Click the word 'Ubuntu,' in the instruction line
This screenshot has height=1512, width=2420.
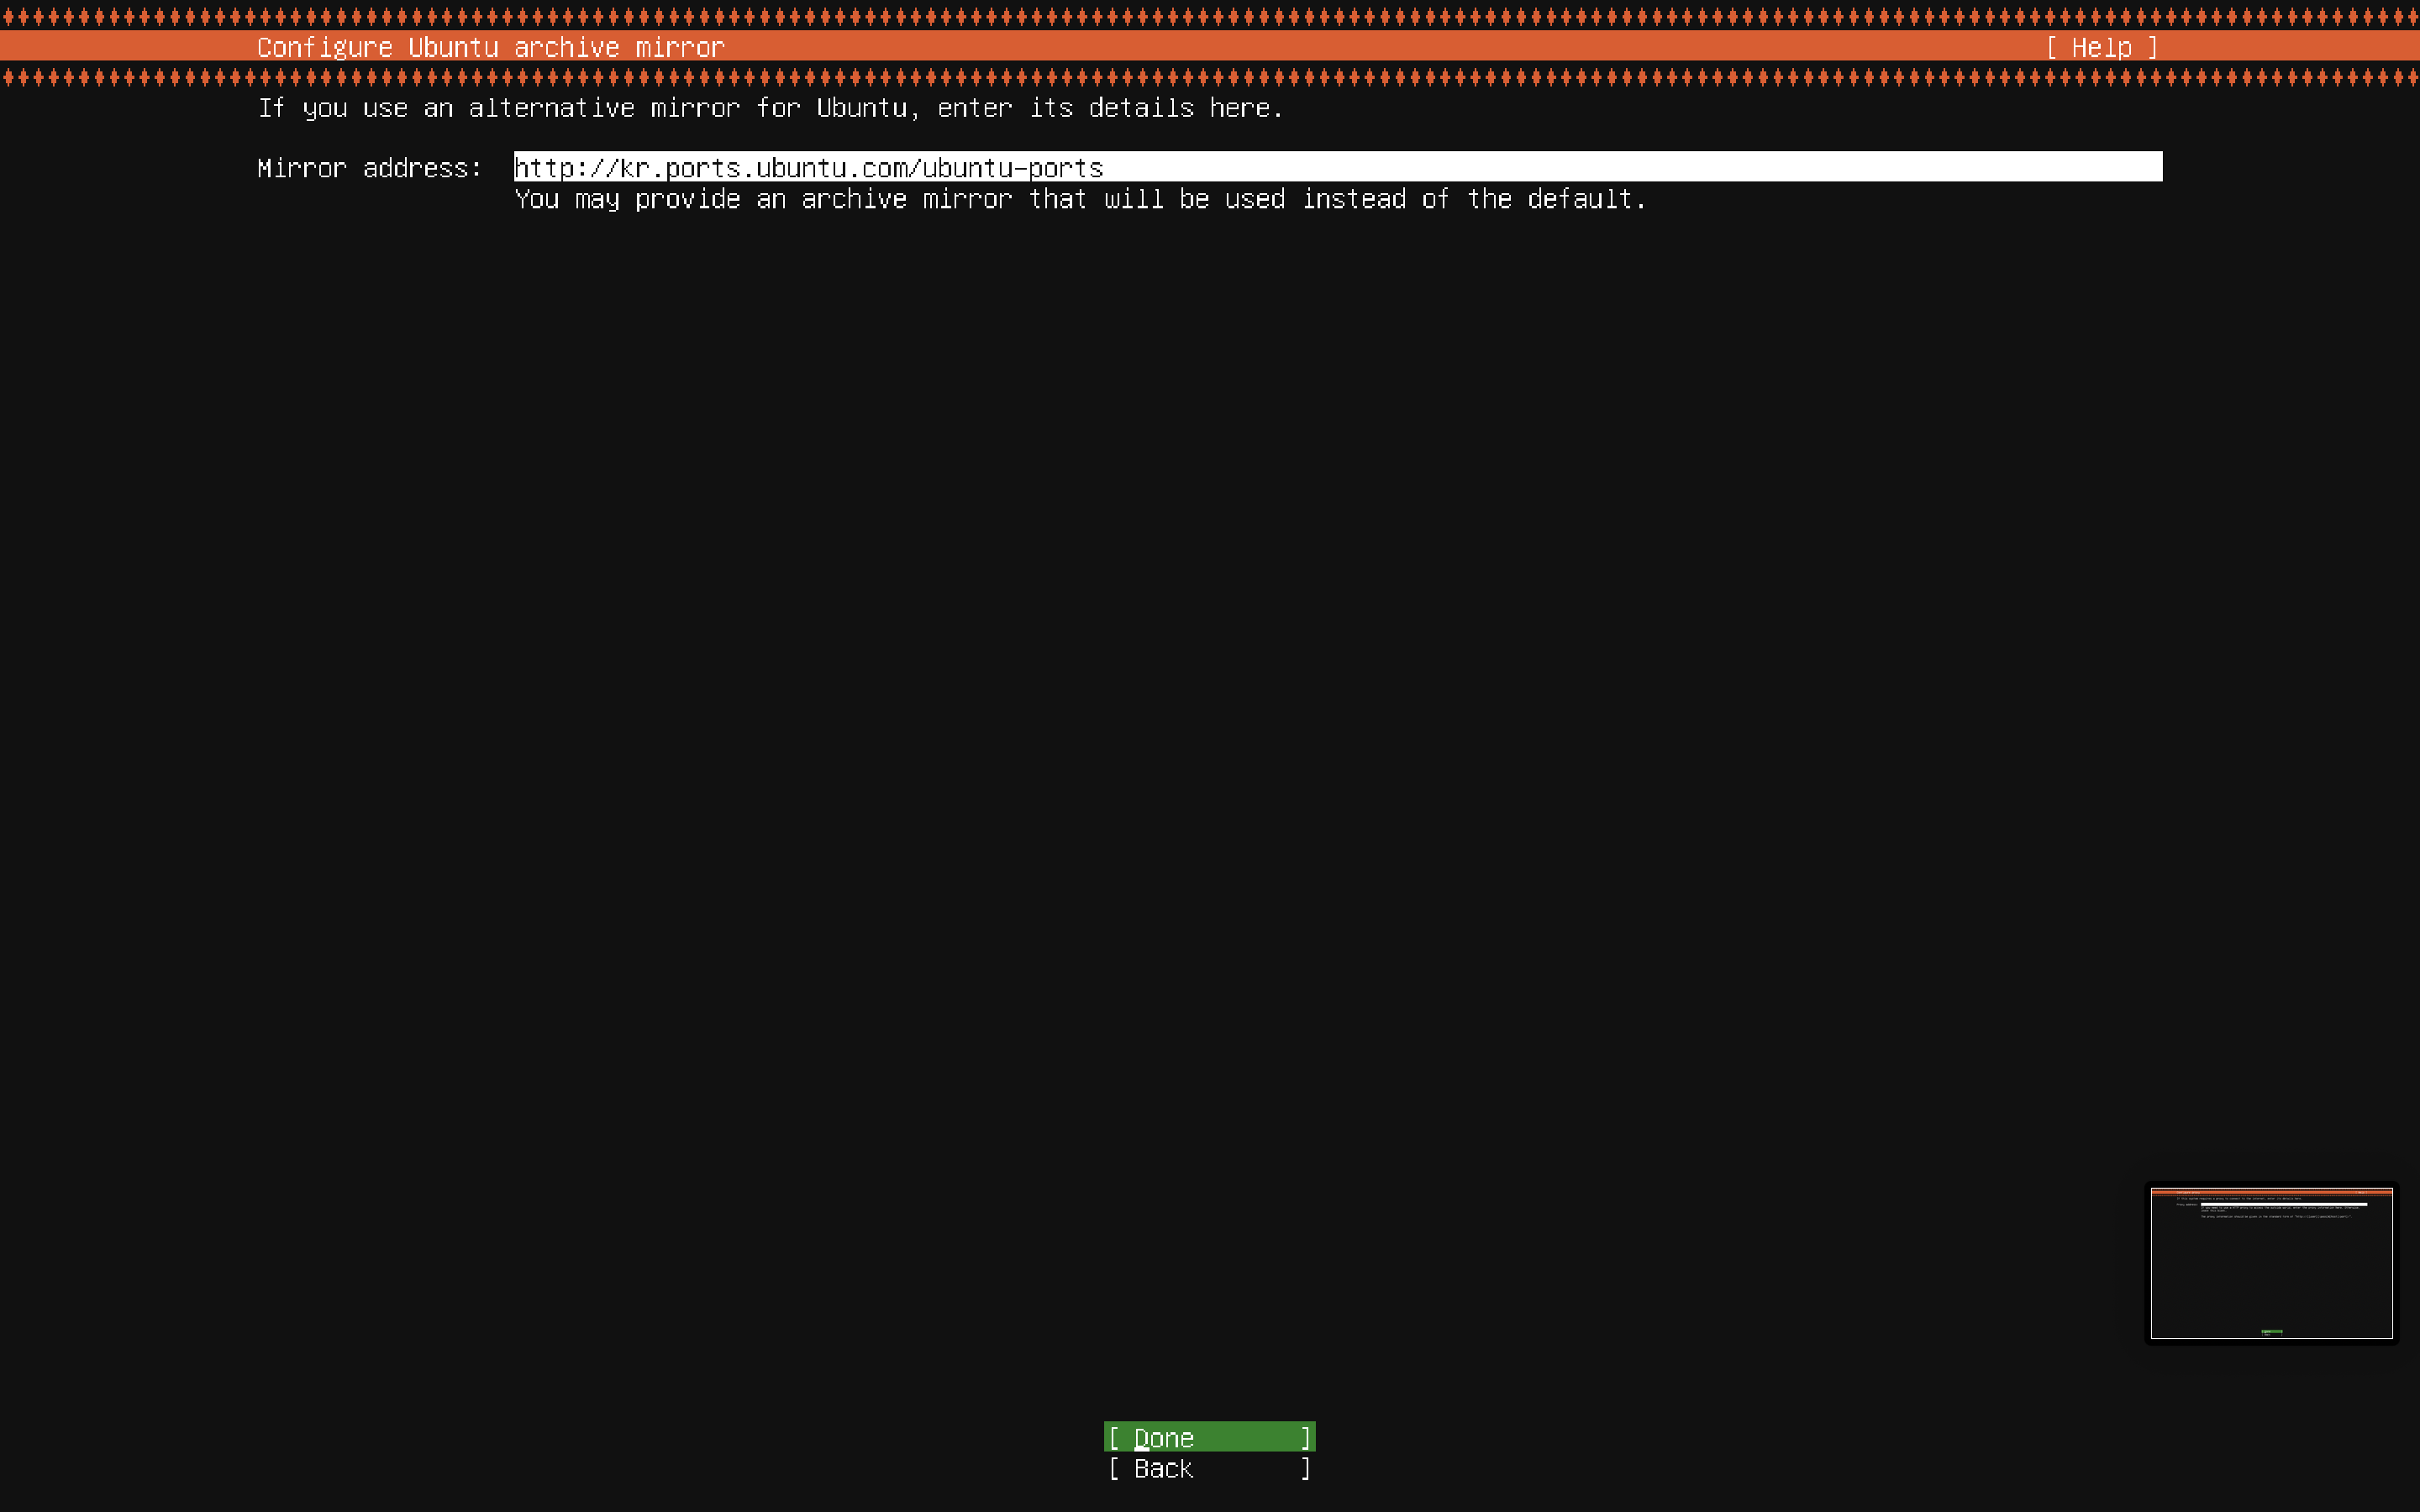[x=866, y=108]
